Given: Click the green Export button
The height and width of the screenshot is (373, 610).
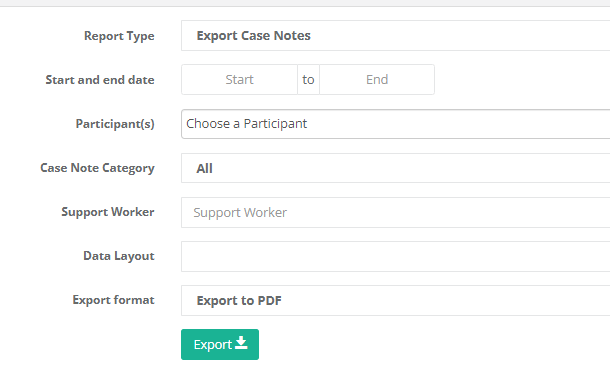Looking at the screenshot, I should (220, 345).
